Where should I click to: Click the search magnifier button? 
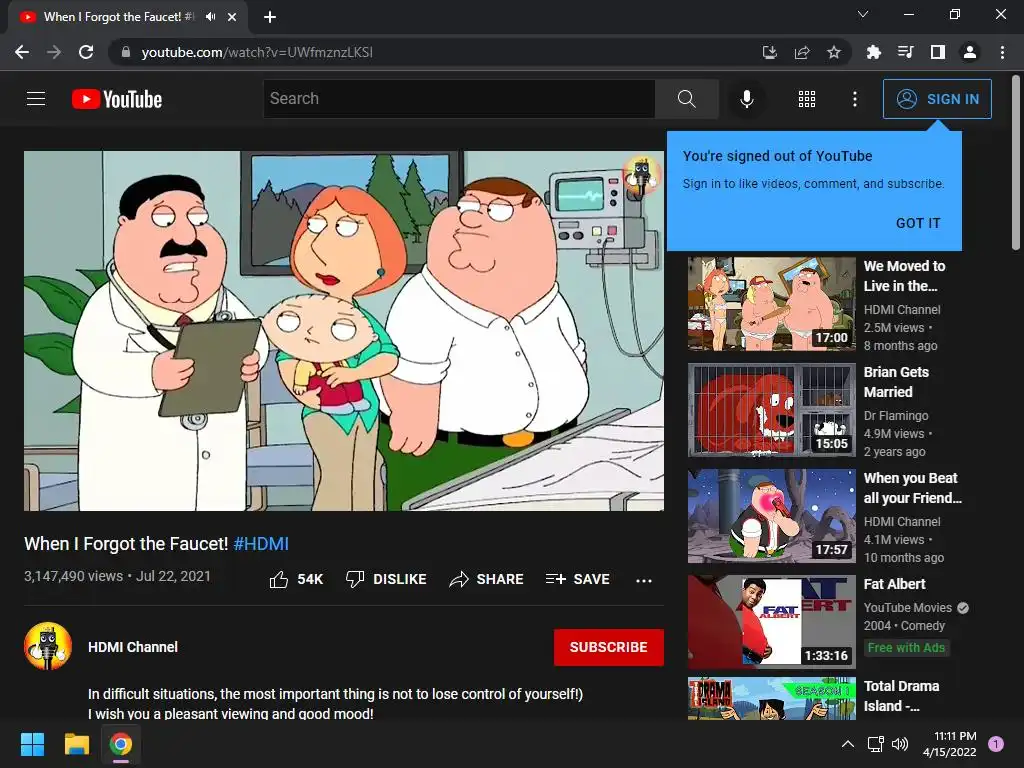point(686,99)
